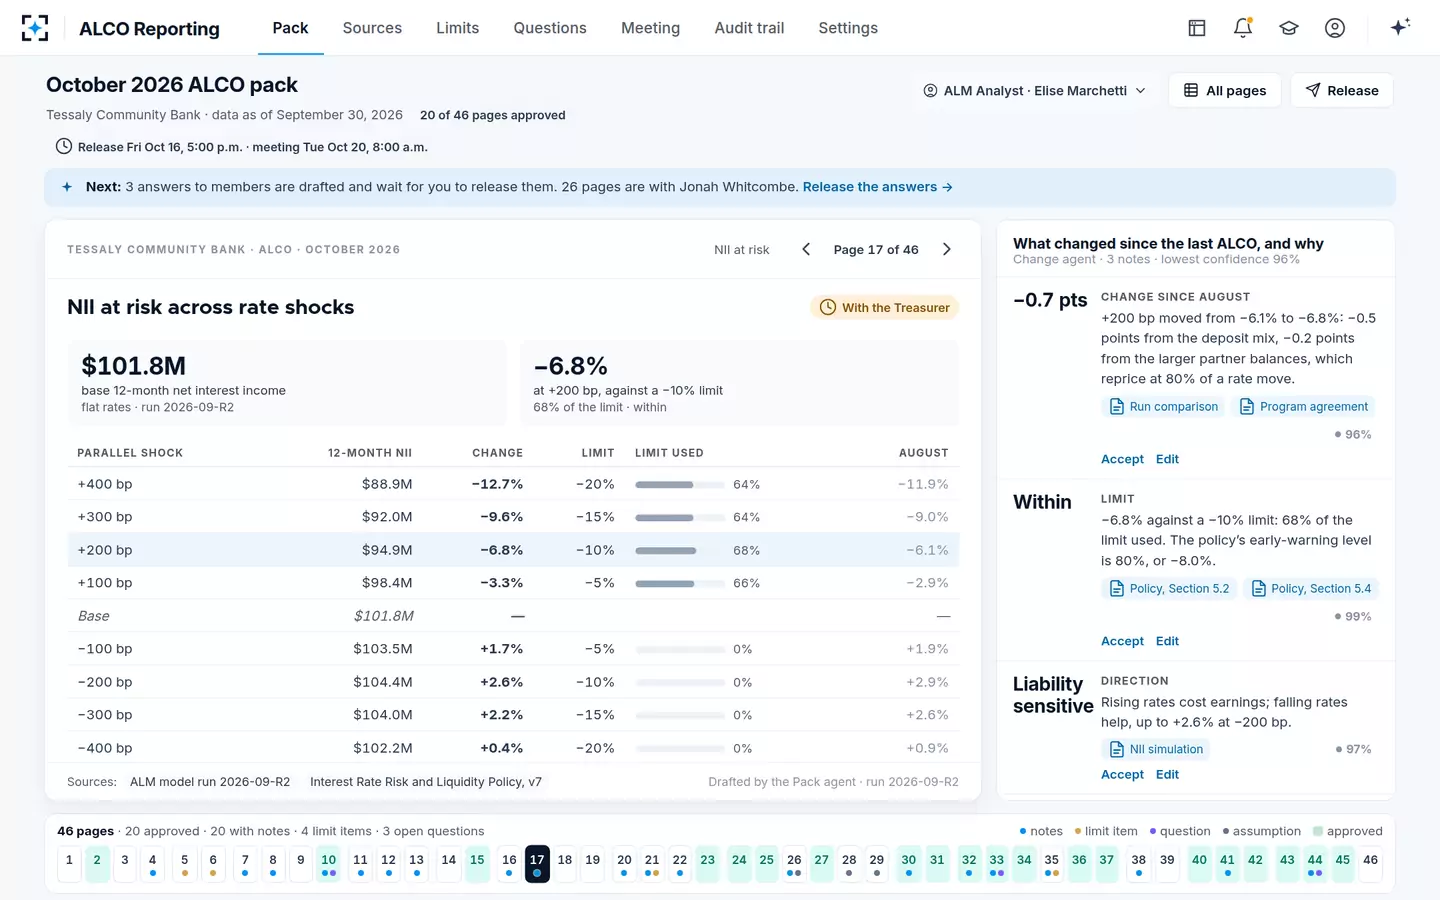This screenshot has height=900, width=1440.
Task: Open the Run comparison document chip
Action: pos(1164,407)
